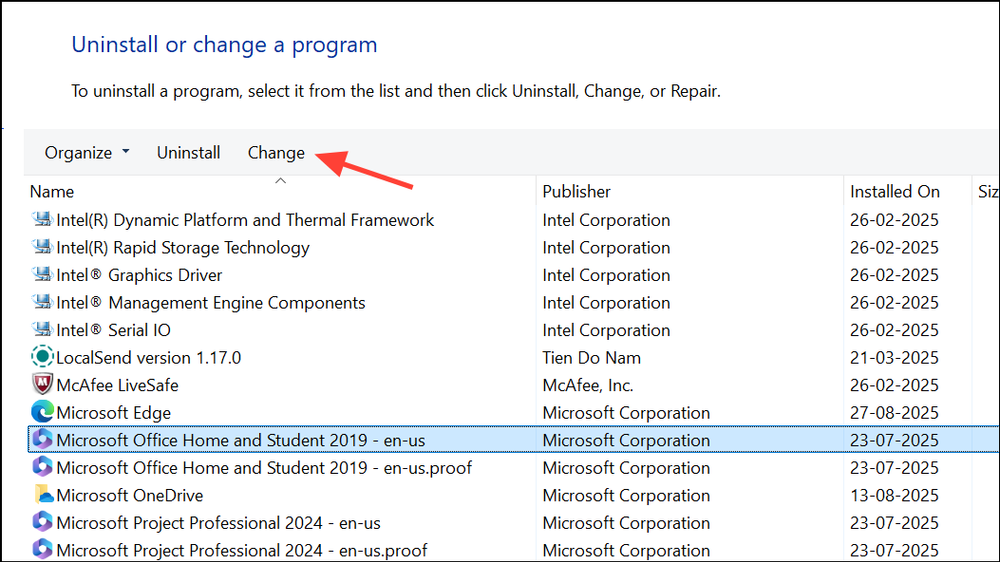Click the Intel Dynamic Platform program icon
Viewport: 1000px width, 562px height.
click(42, 219)
